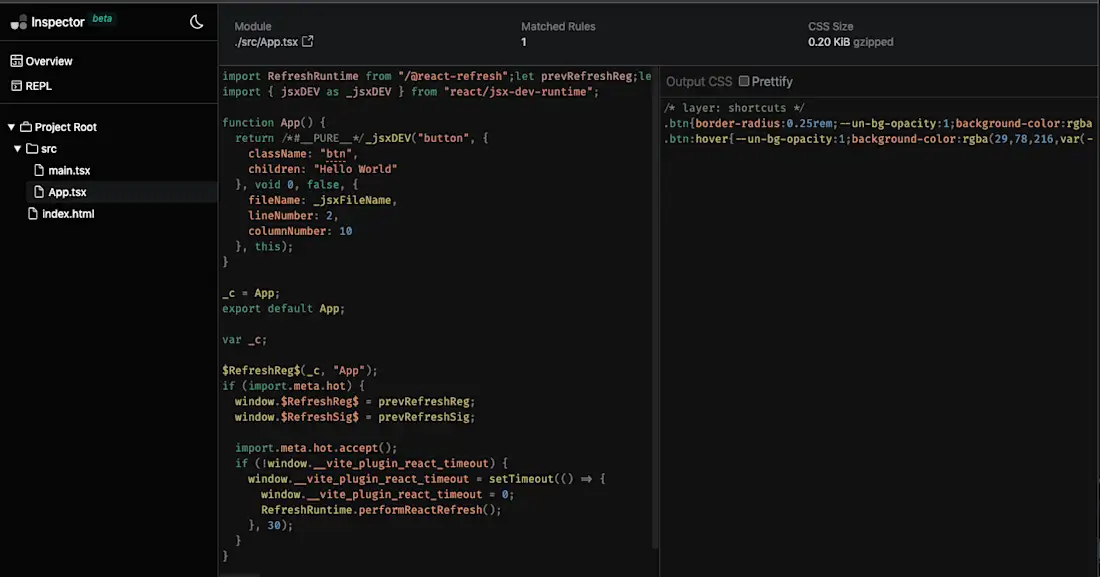Screen dimensions: 1100x577
Task: Open the UnoCSS Inspector logo
Action: pyautogui.click(x=19, y=21)
